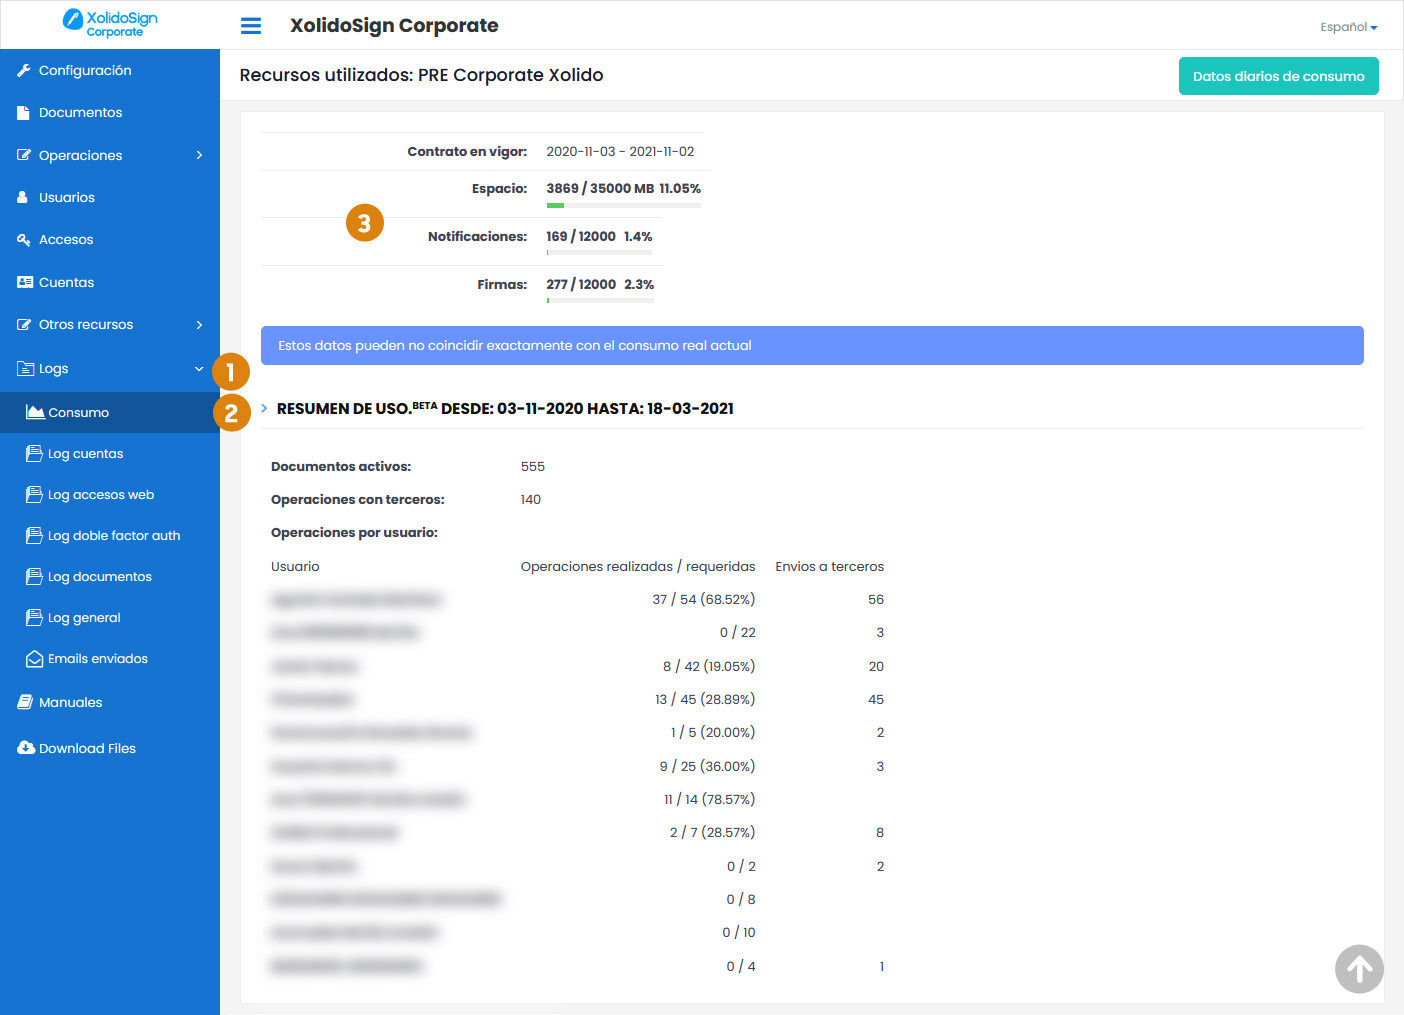Open Accesos menu item

(x=110, y=240)
